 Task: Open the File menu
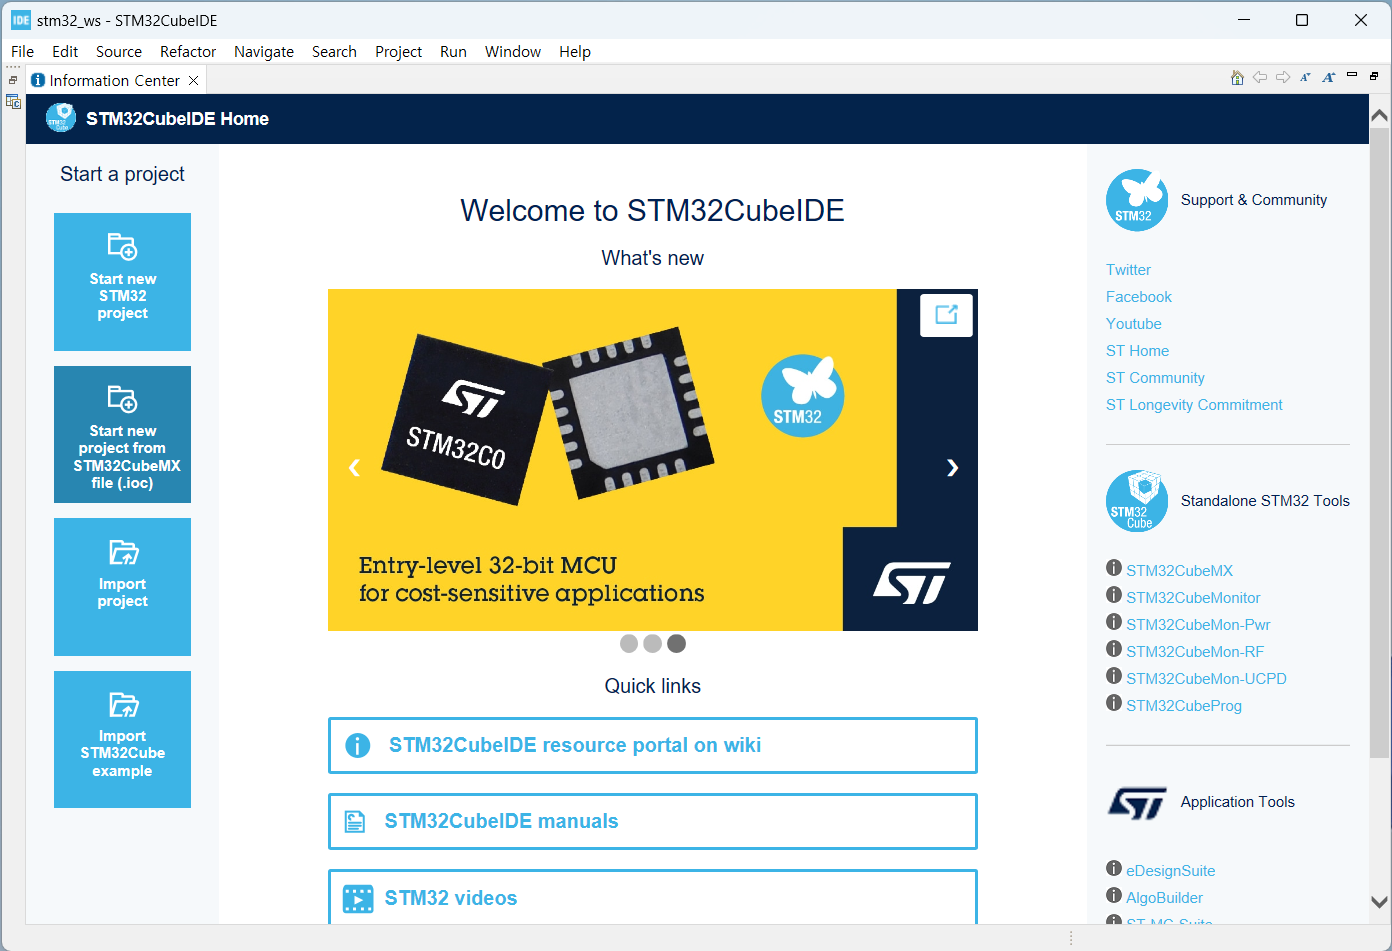[22, 52]
